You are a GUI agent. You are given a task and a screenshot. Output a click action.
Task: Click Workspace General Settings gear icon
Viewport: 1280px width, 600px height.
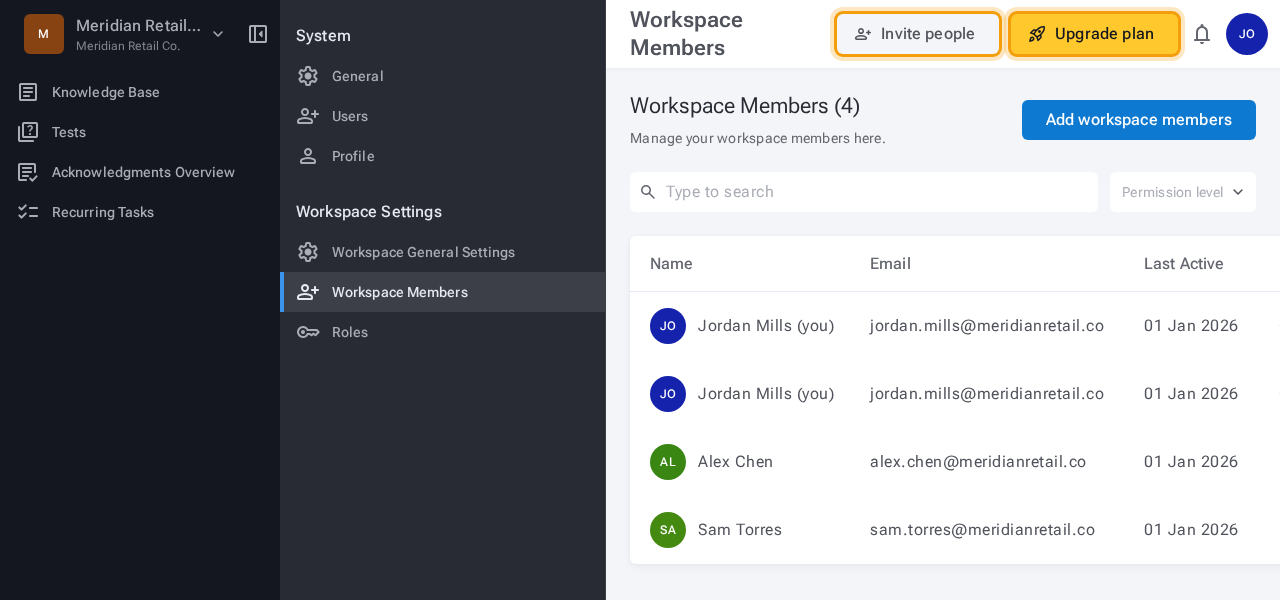coord(308,252)
